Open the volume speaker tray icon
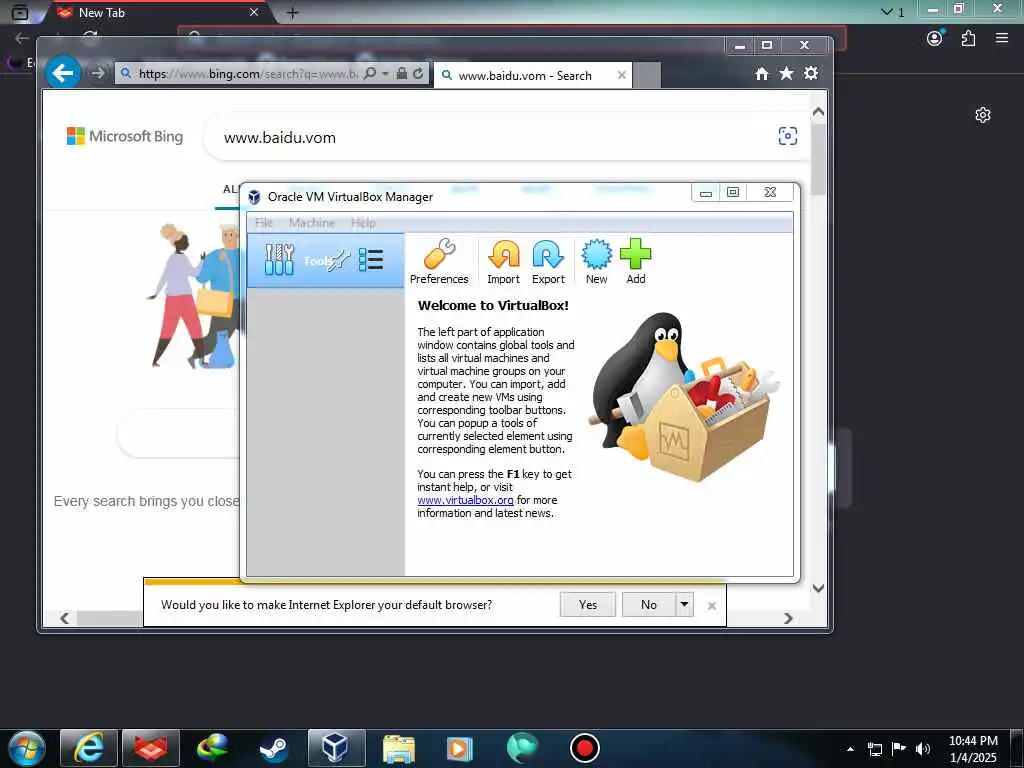The height and width of the screenshot is (768, 1024). pos(923,749)
